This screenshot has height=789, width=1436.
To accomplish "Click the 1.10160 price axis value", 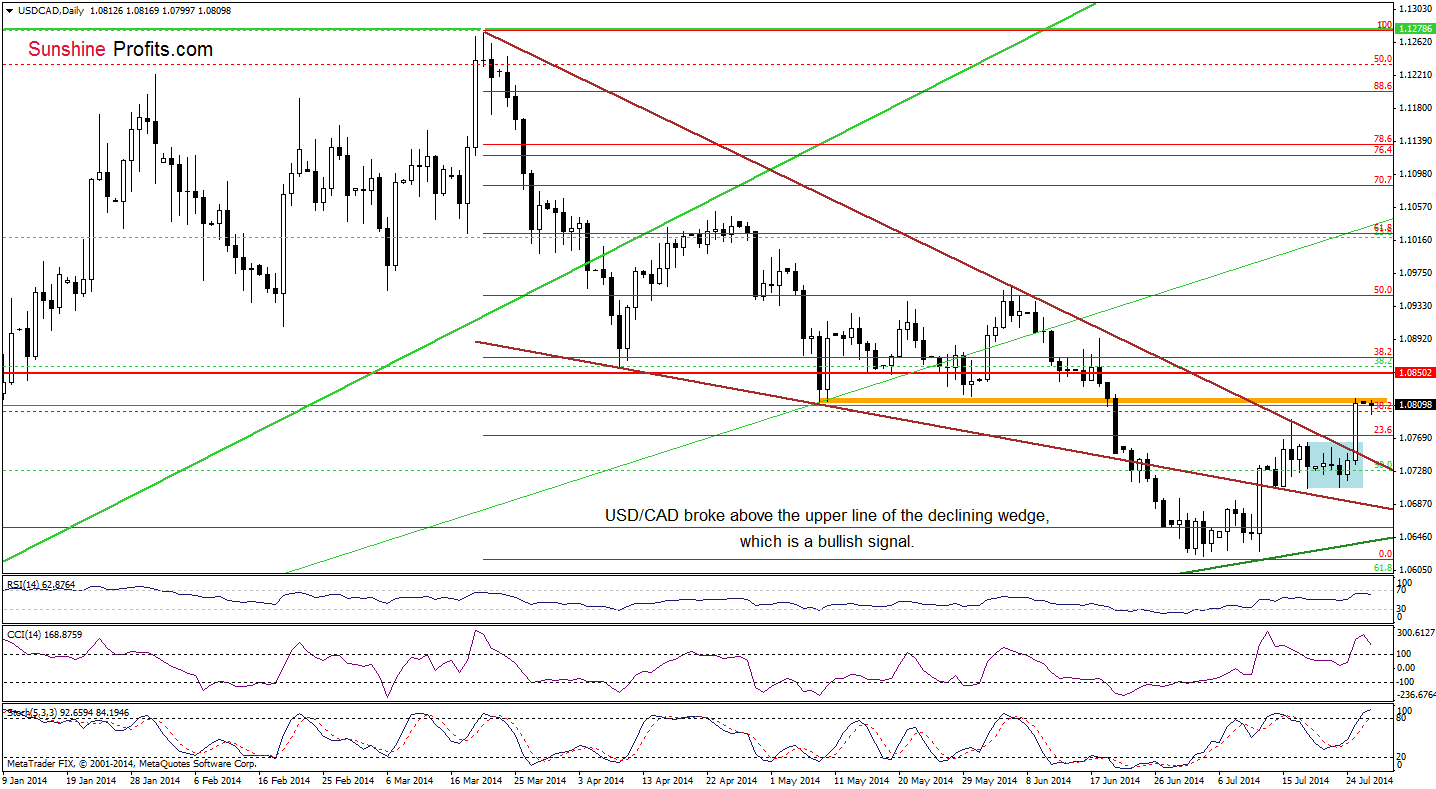I will tap(1416, 240).
